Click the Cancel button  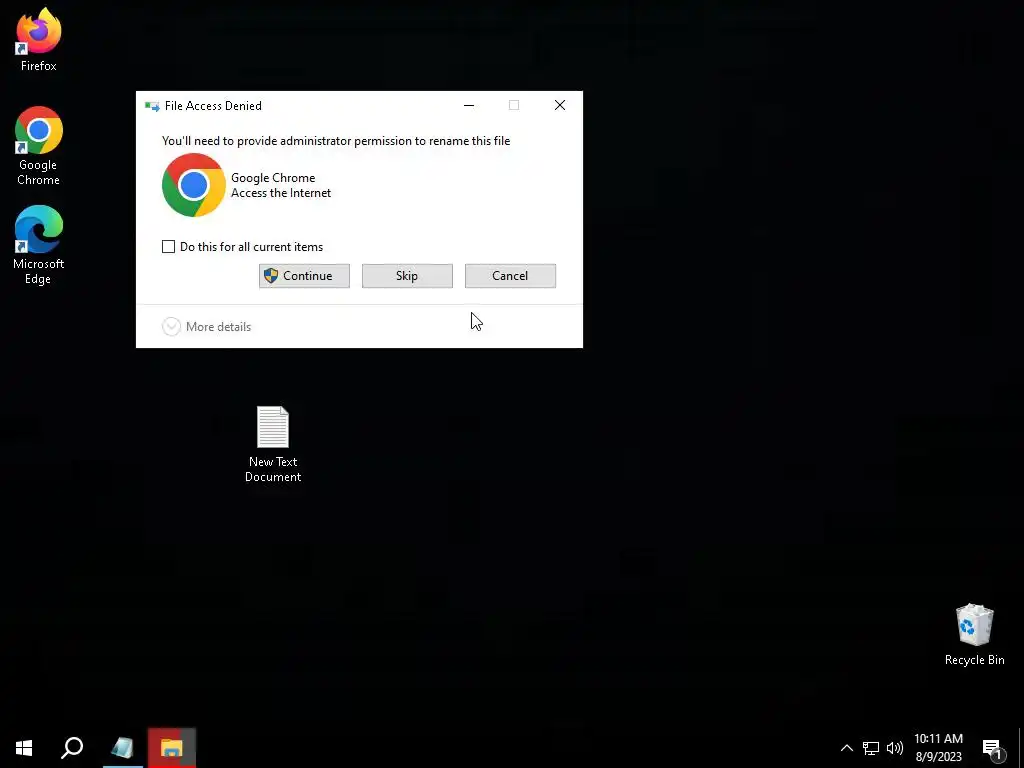coord(510,276)
